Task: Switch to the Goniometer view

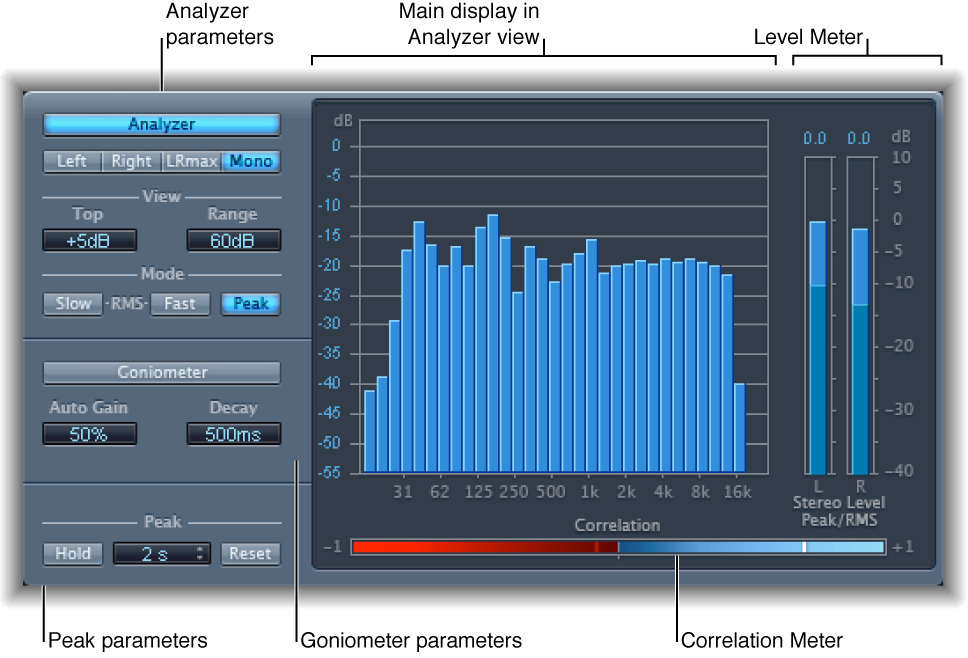Action: (x=161, y=371)
